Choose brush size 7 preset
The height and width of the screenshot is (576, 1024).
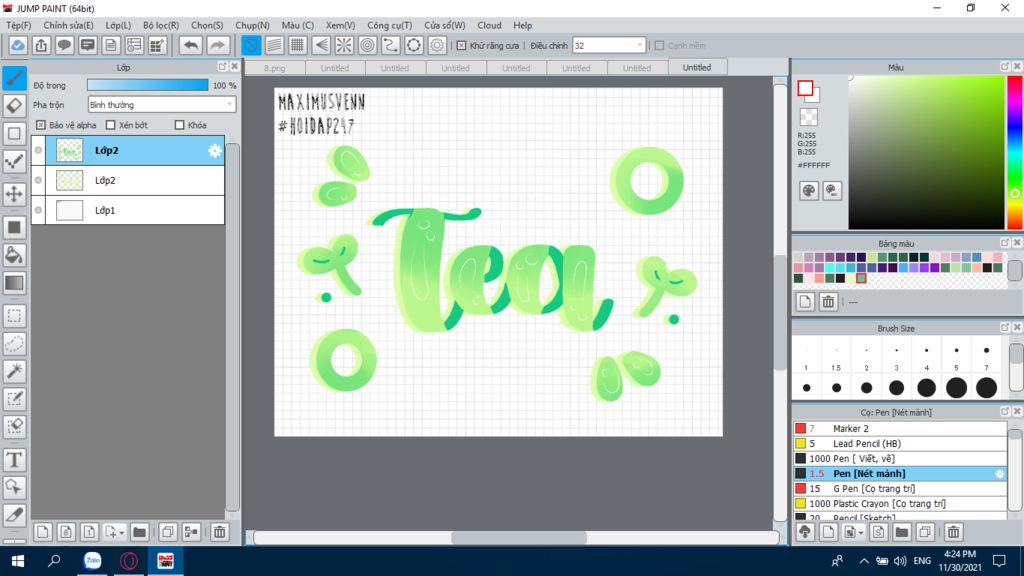[x=986, y=358]
